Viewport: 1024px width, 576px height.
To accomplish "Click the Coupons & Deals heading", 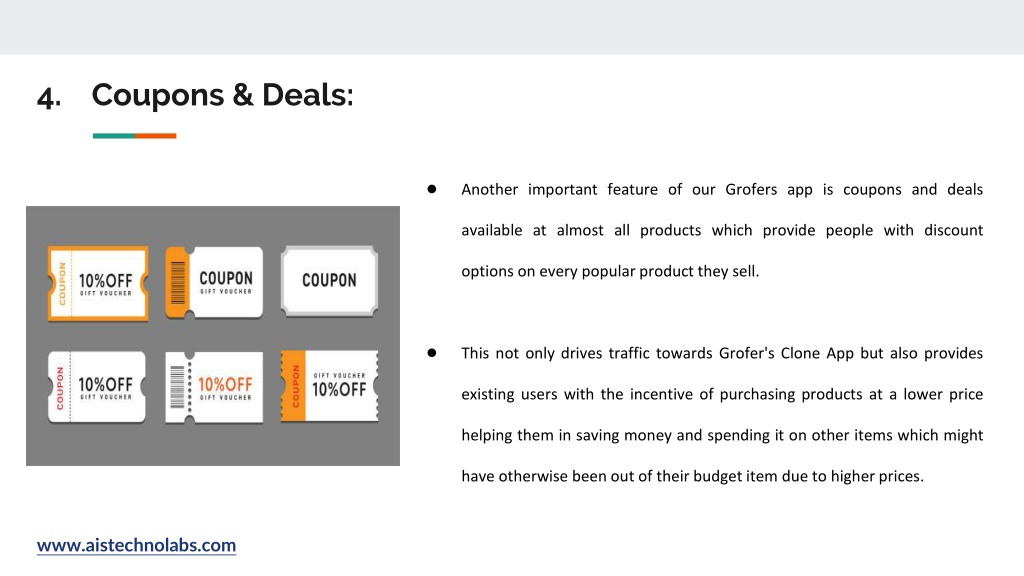I will coord(222,95).
